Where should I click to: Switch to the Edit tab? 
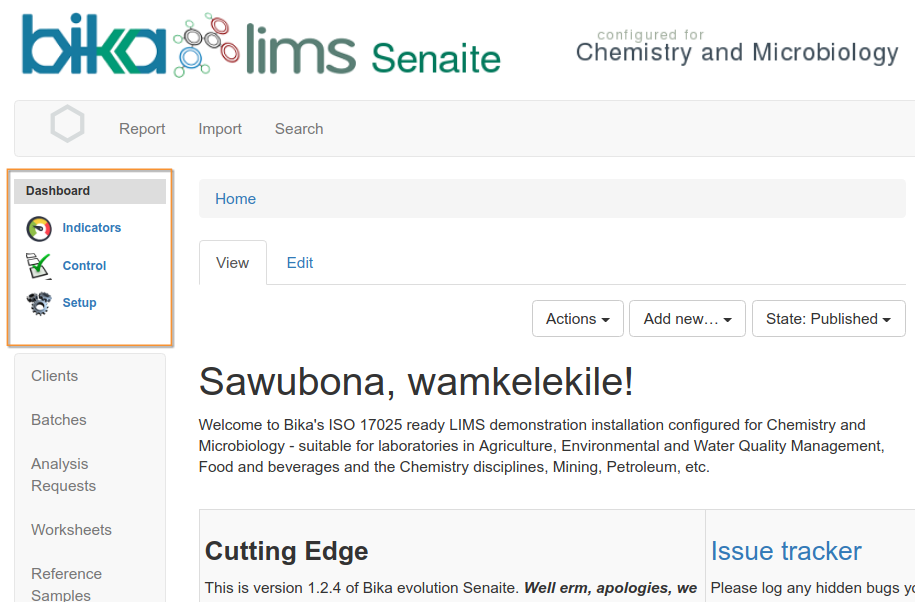click(300, 263)
